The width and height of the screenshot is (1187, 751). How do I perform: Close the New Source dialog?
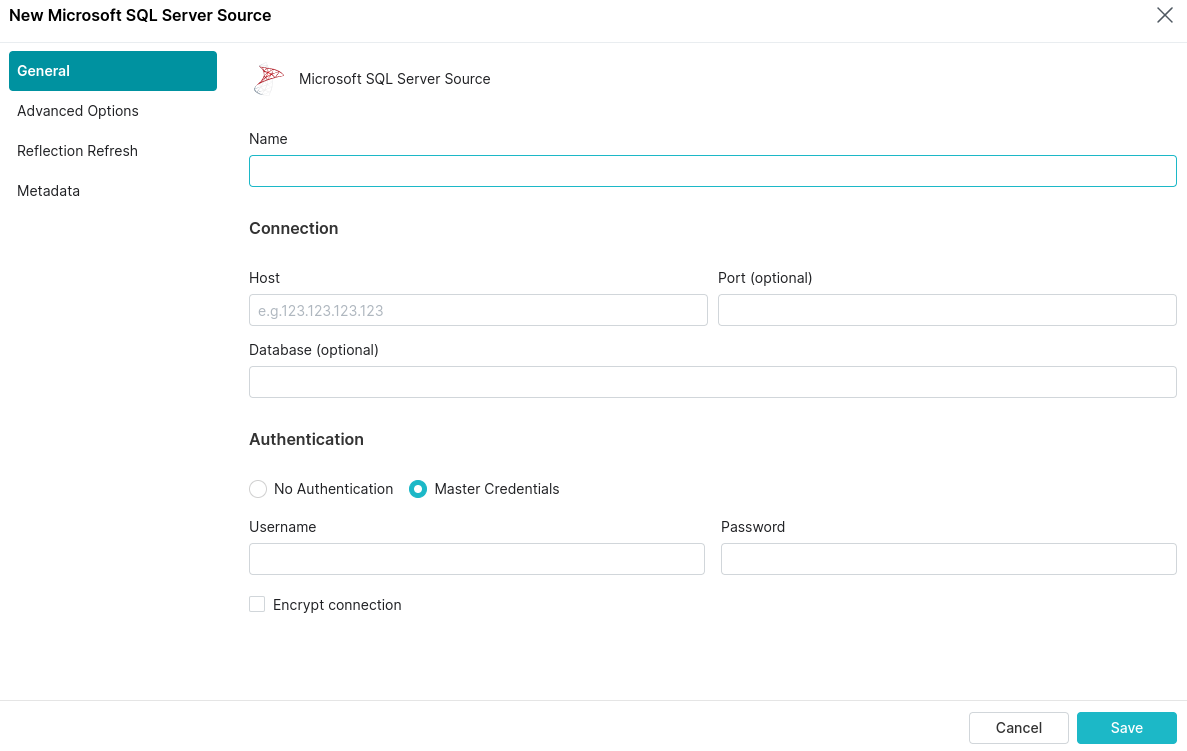[x=1164, y=15]
